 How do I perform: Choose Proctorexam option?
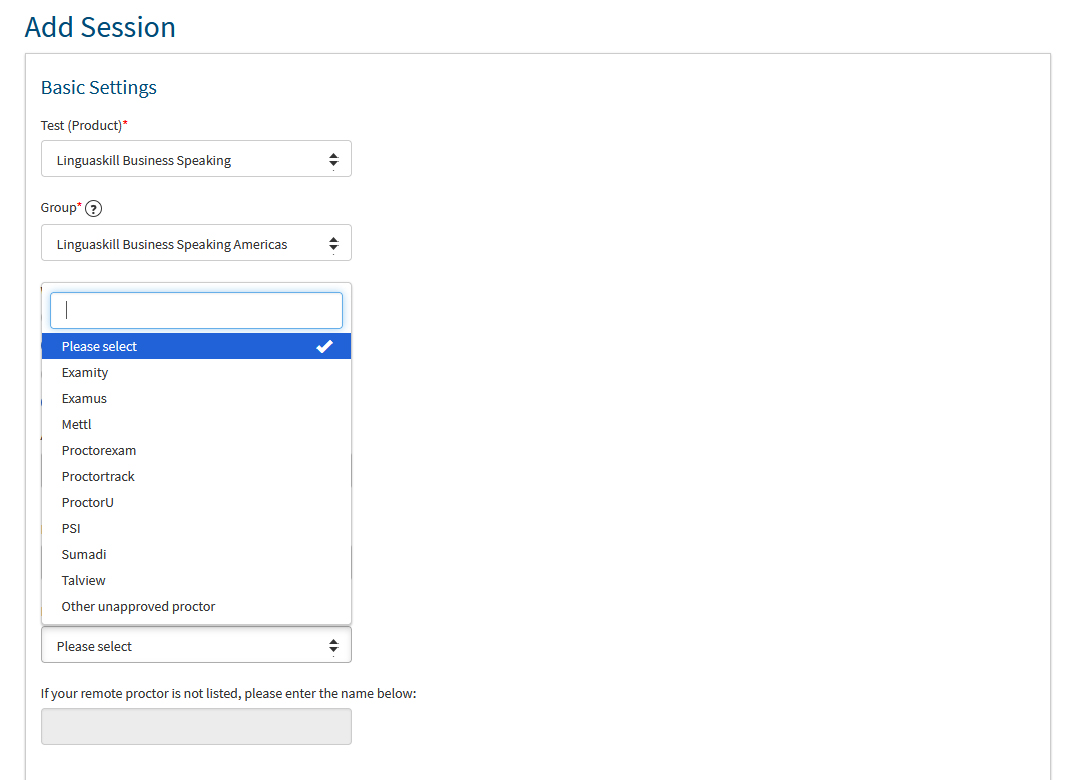coord(196,451)
